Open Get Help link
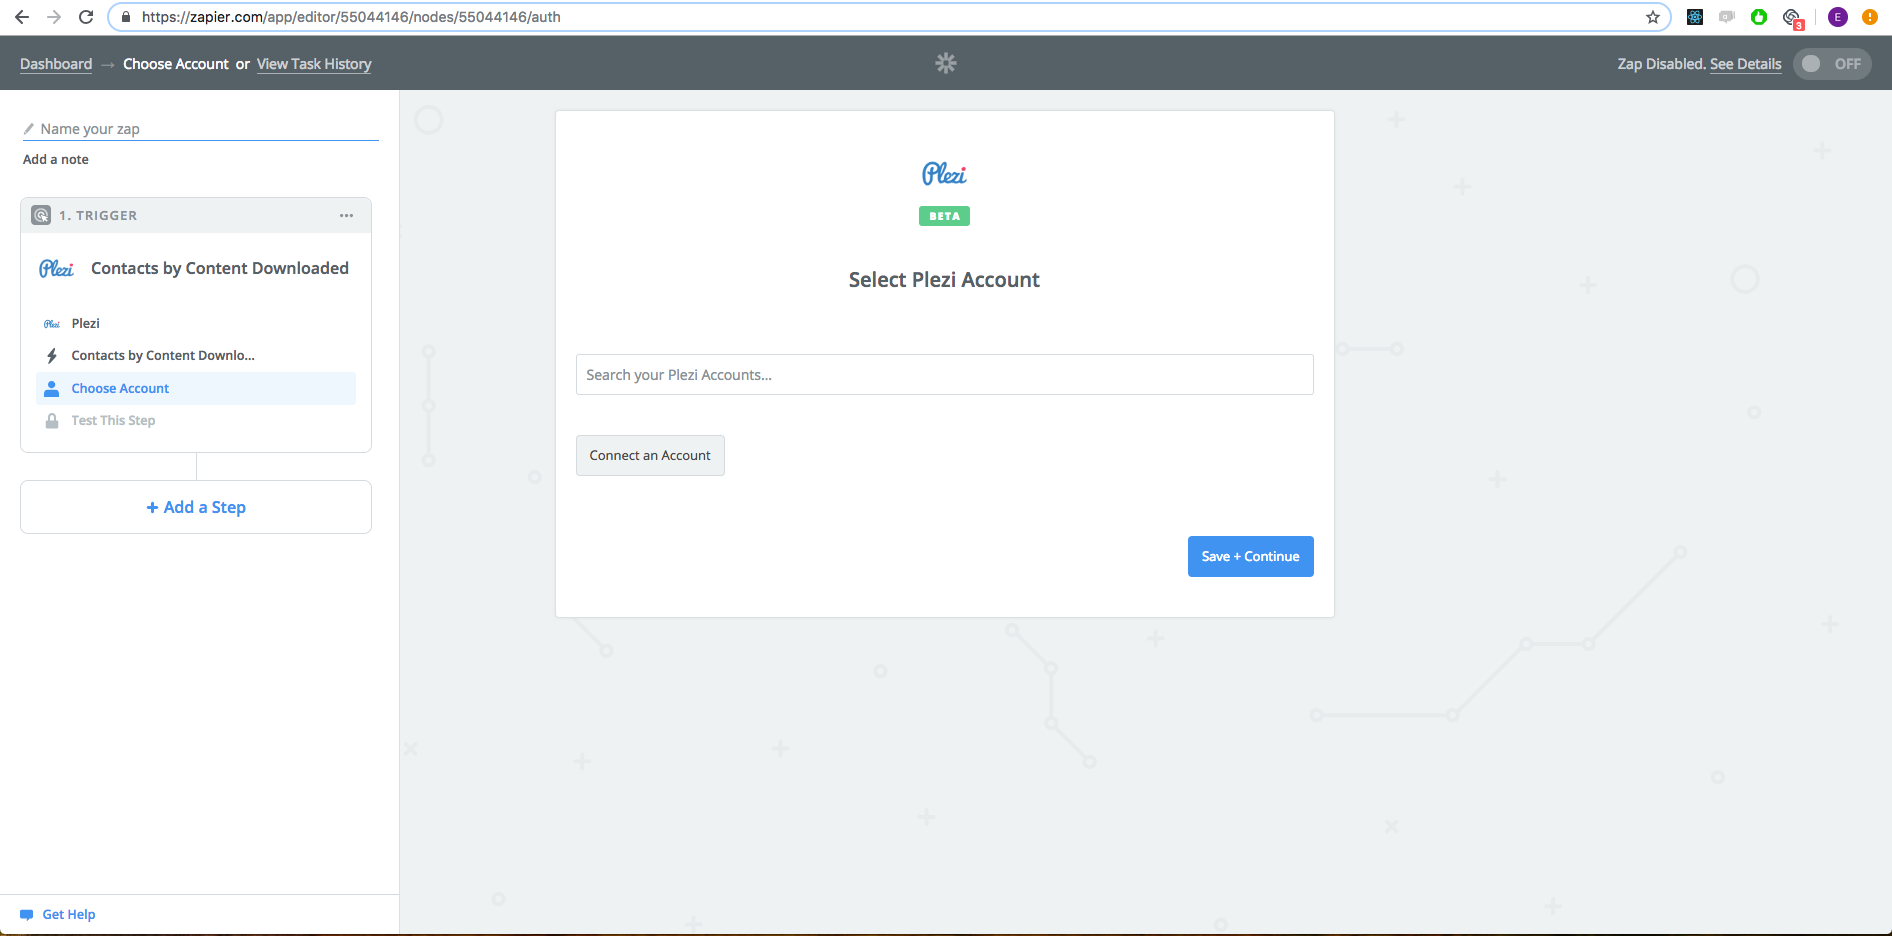The image size is (1892, 936). pos(69,914)
